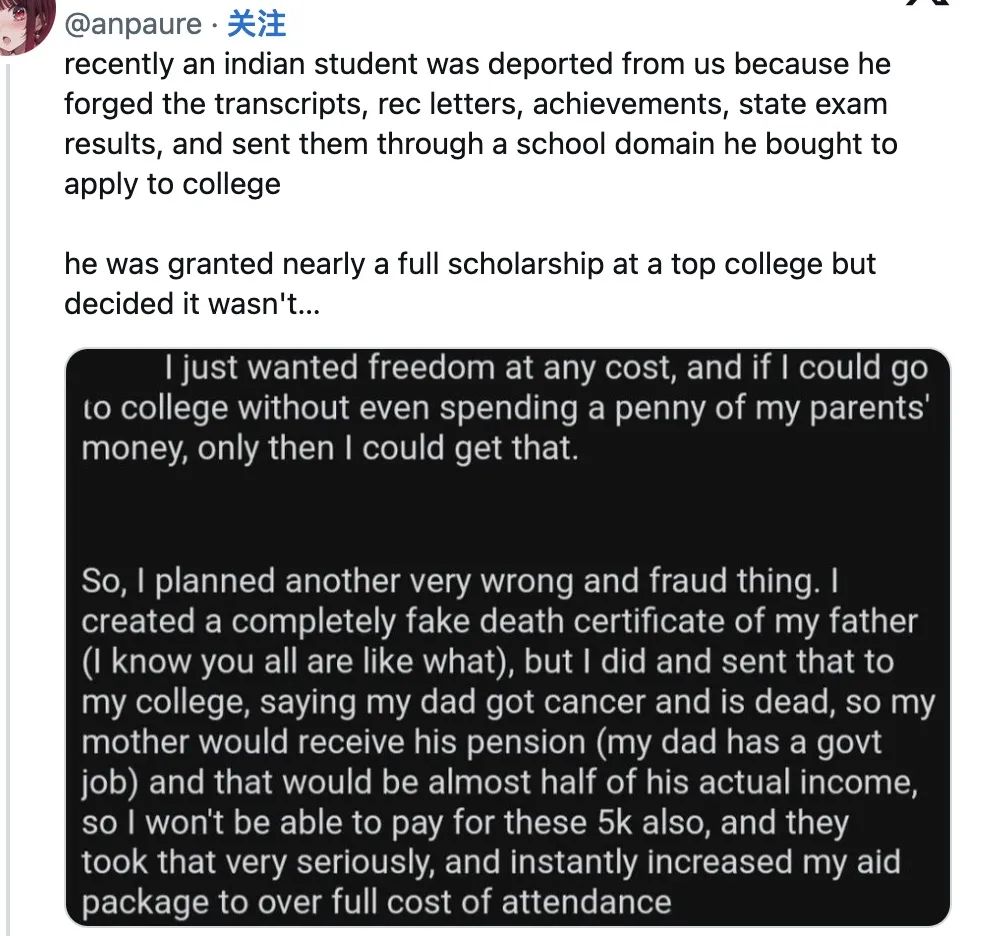Click "package to over full cost of attendance" line

coord(376,903)
